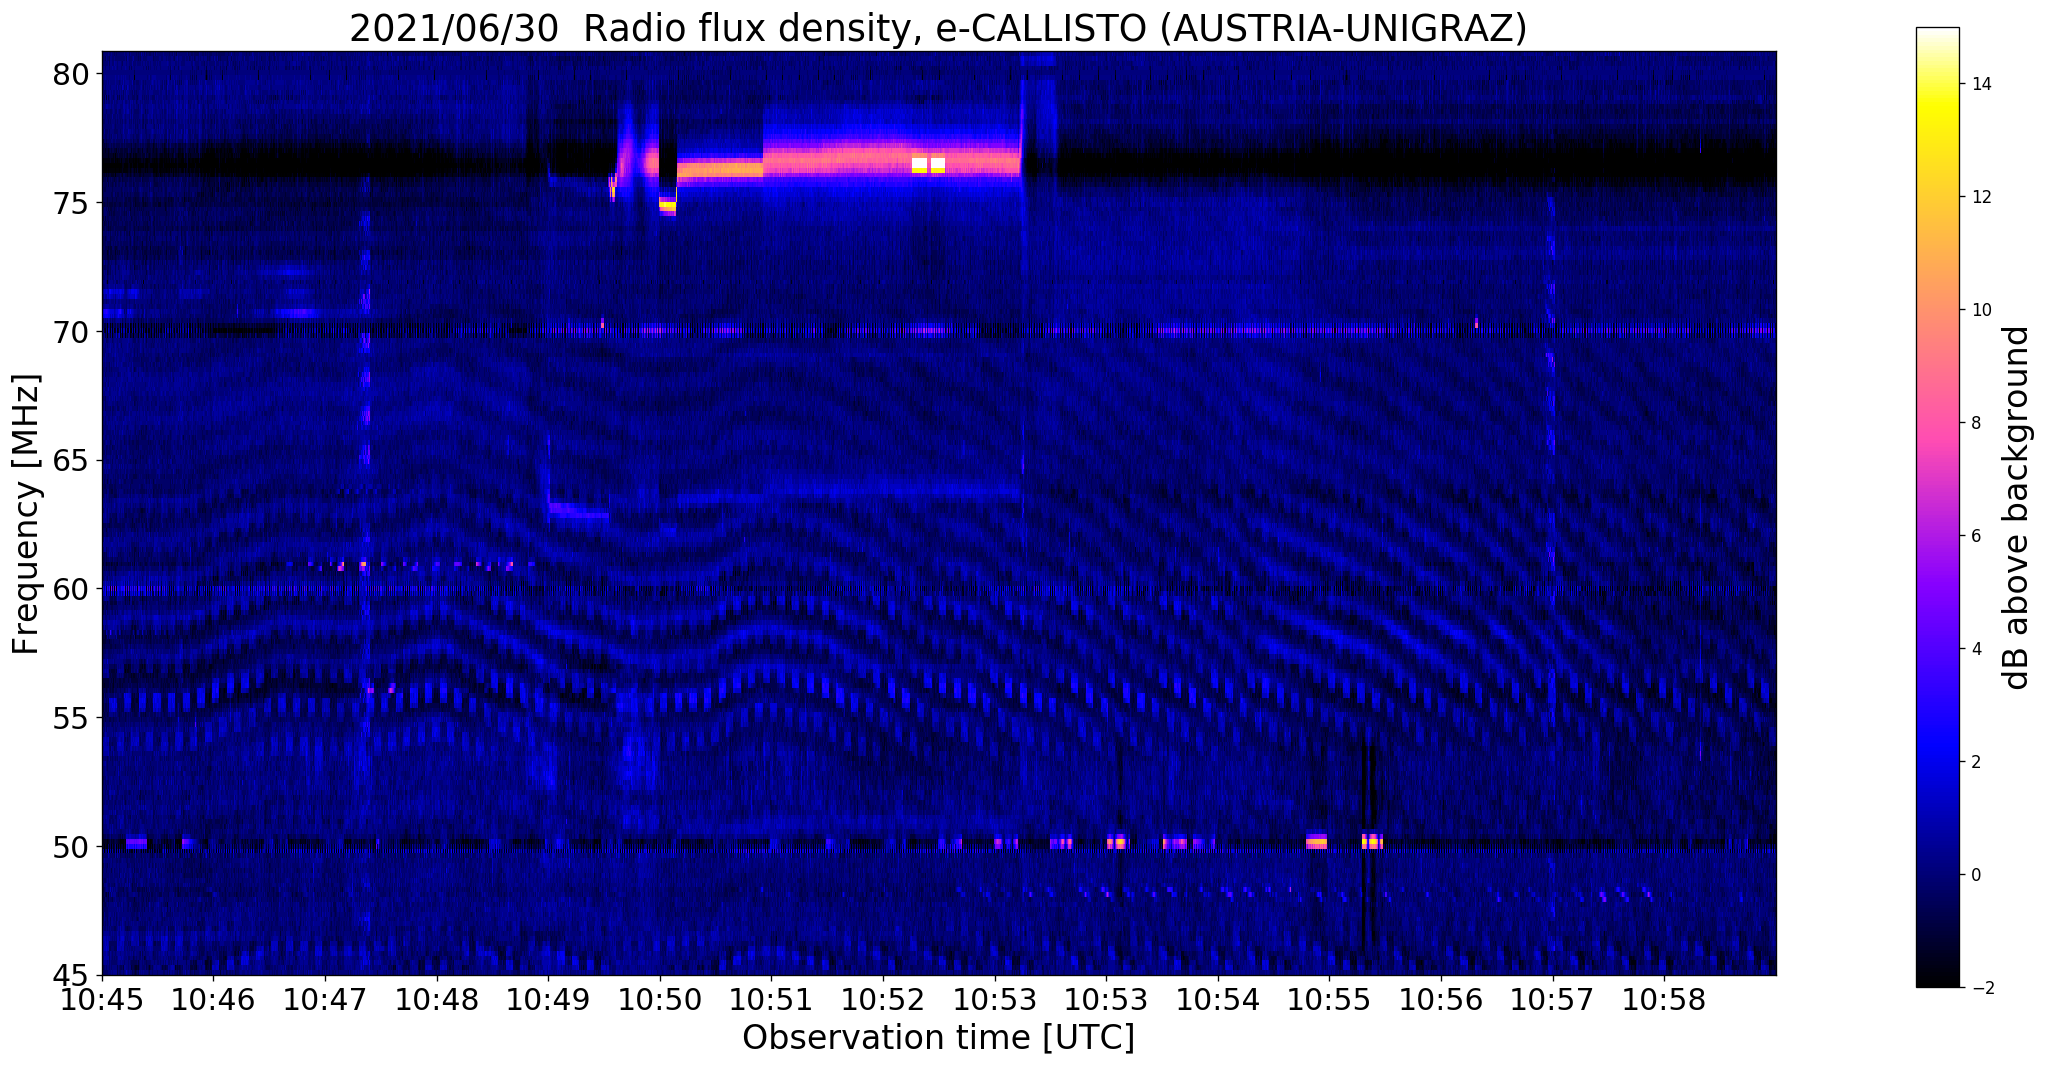Click the plot title with date 2021/06/30
The image size is (2047, 1067).
coord(938,28)
